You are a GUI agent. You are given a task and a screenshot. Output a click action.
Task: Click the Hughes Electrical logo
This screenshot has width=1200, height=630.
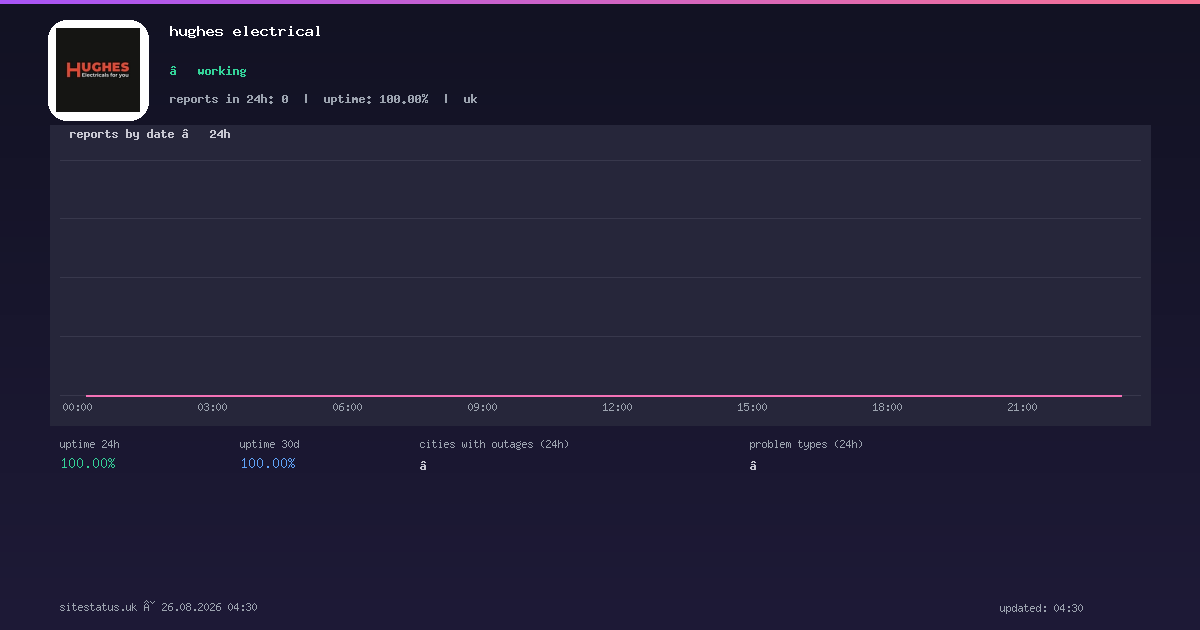tap(98, 70)
